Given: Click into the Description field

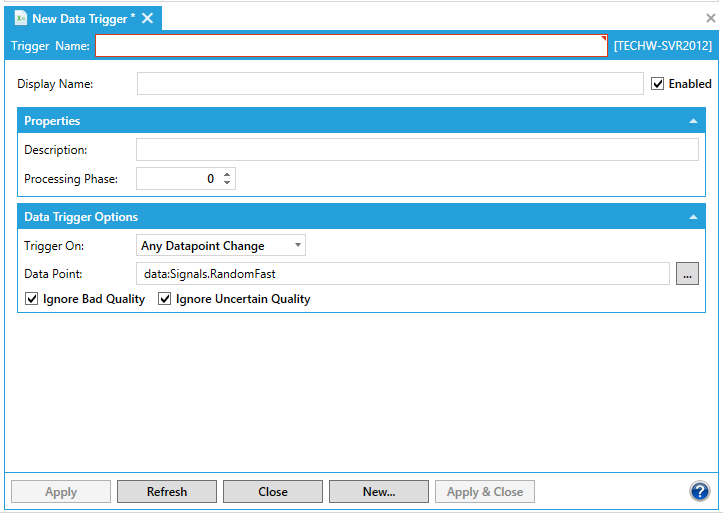Looking at the screenshot, I should (x=417, y=150).
